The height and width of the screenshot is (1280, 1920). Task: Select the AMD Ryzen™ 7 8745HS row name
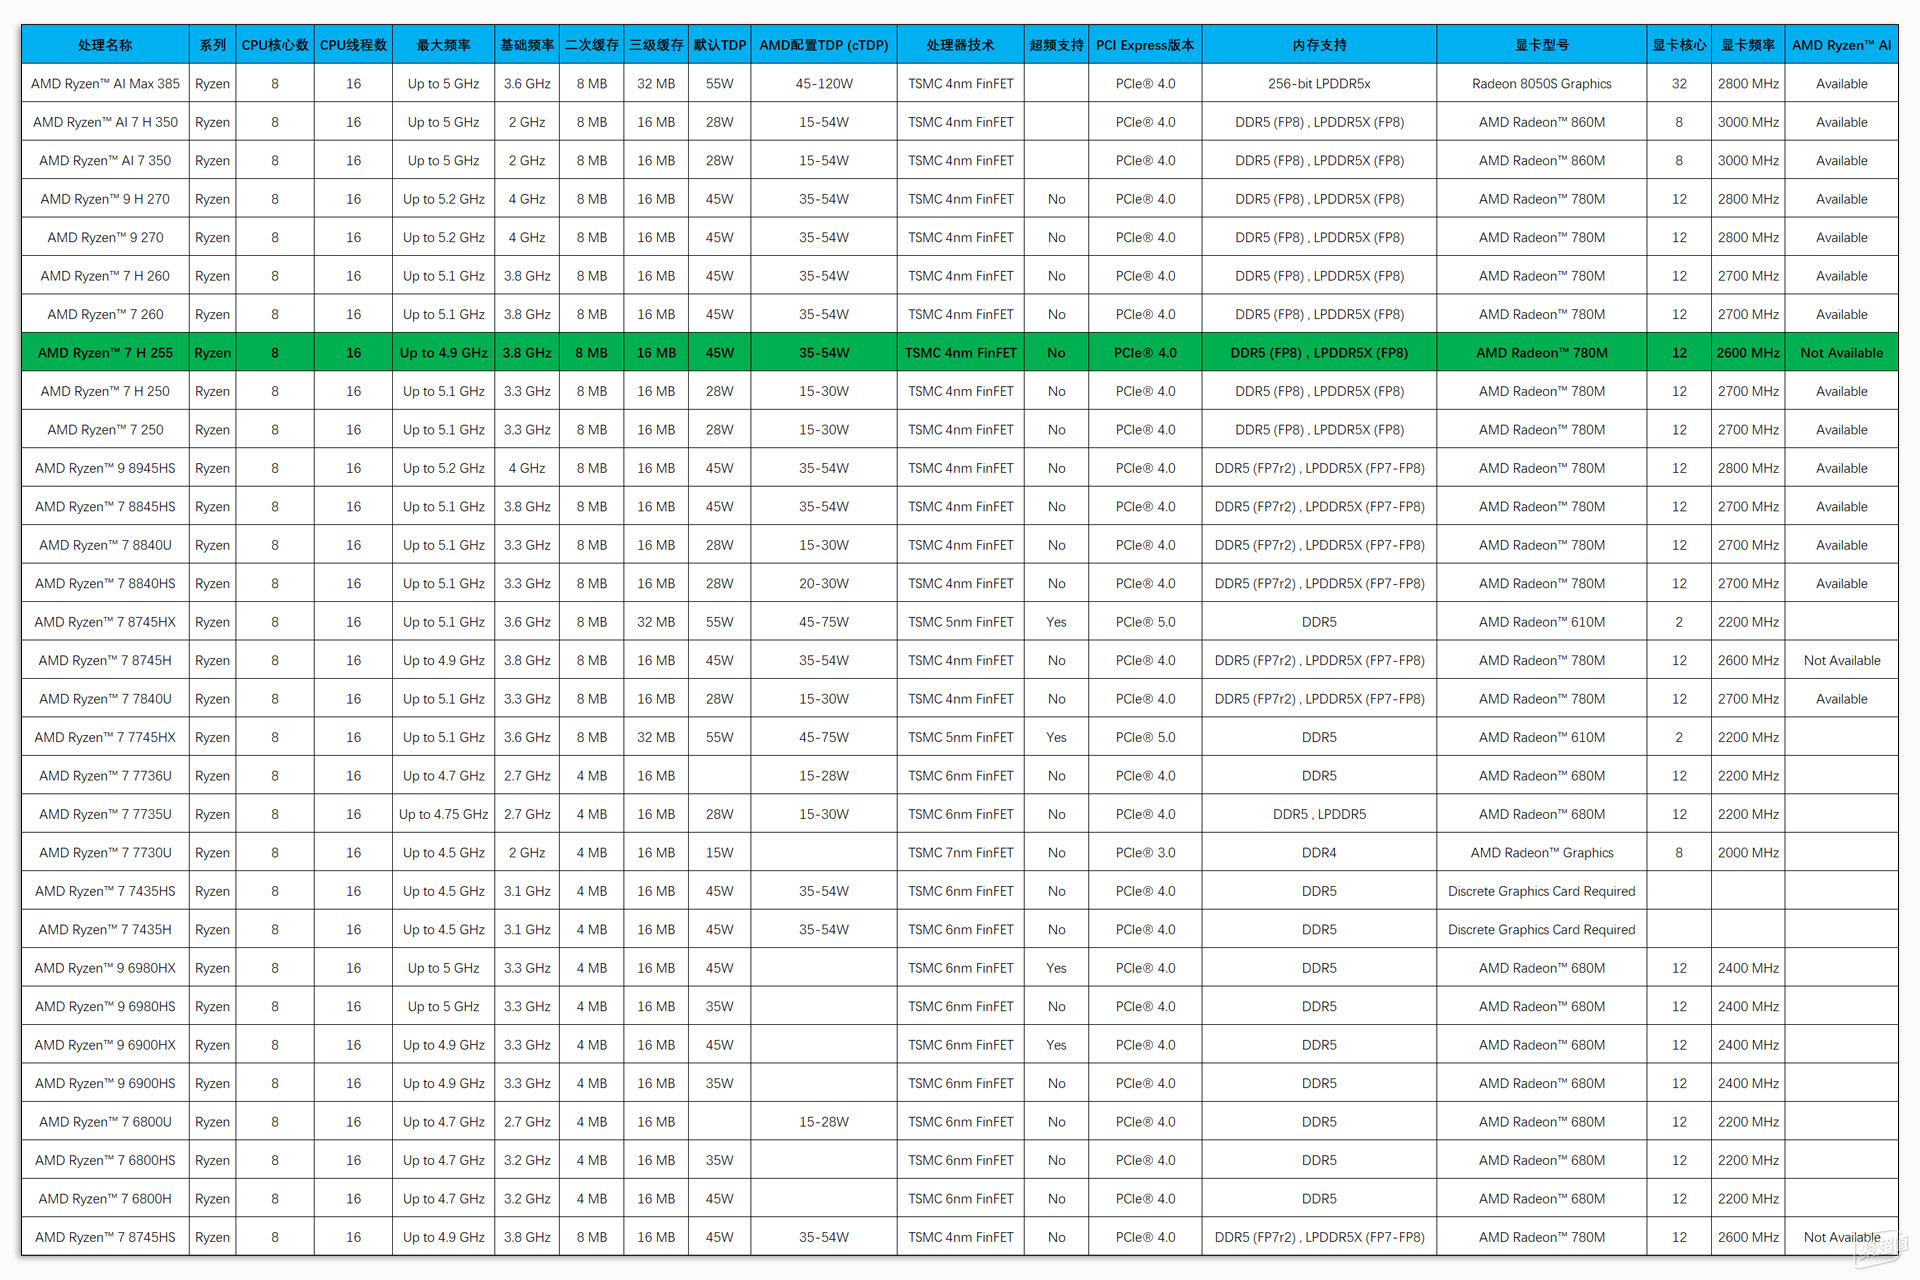(x=105, y=1237)
